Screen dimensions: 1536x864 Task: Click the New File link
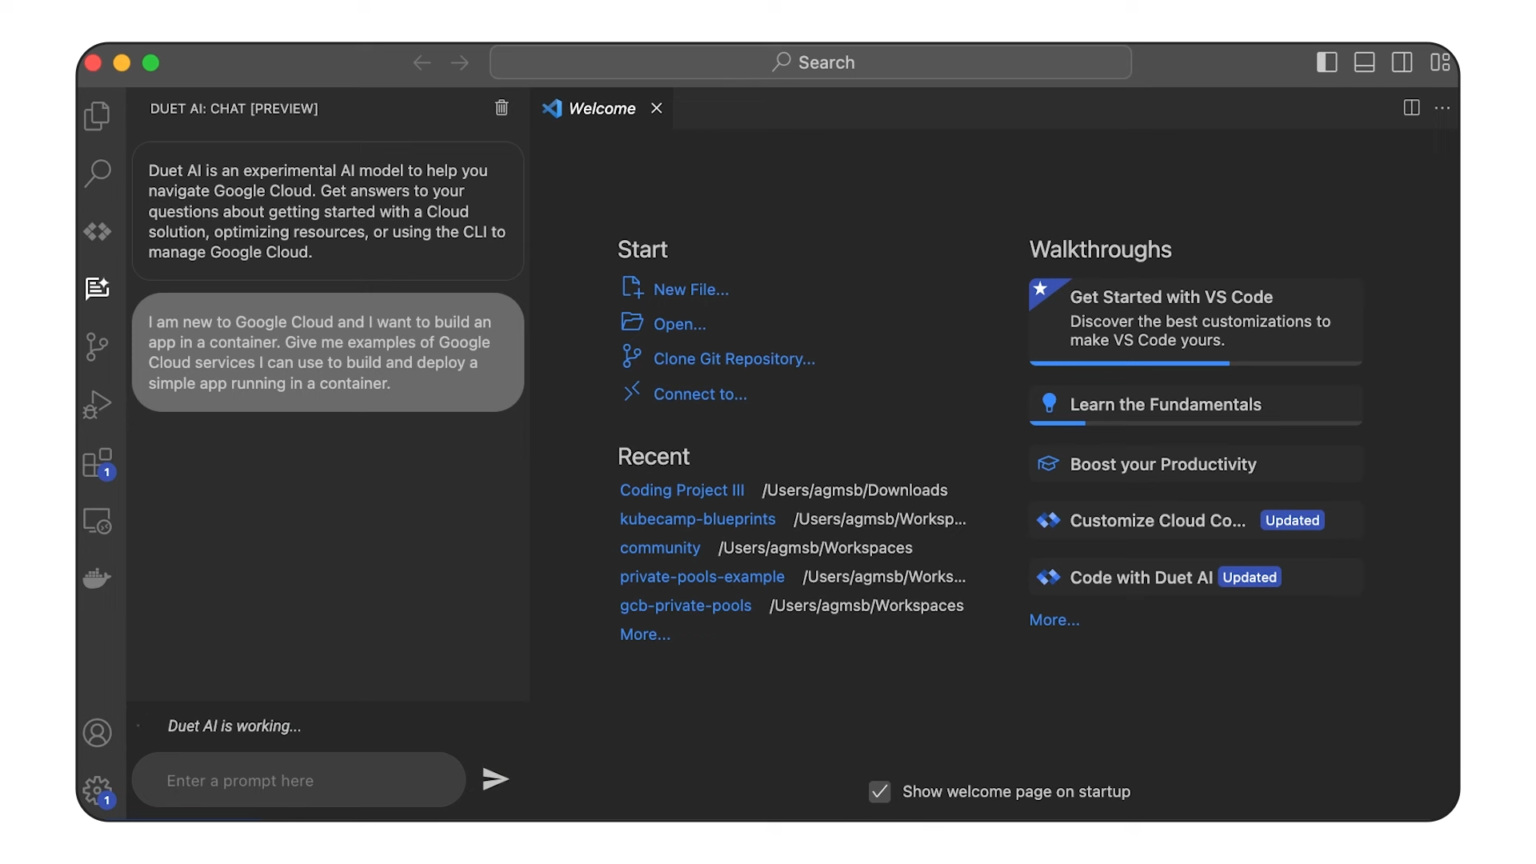click(x=691, y=289)
